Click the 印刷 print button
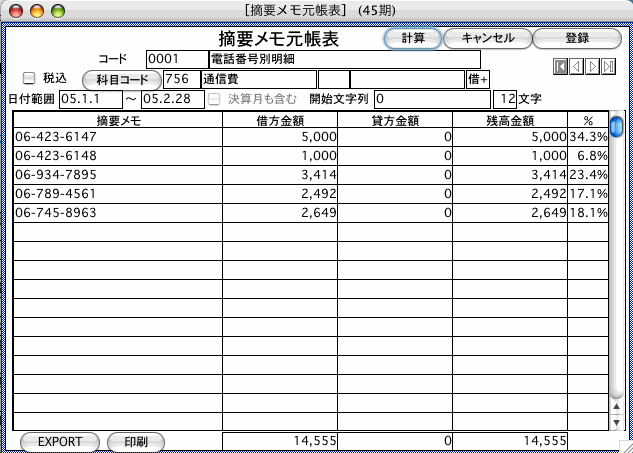The image size is (633, 453). [x=135, y=441]
